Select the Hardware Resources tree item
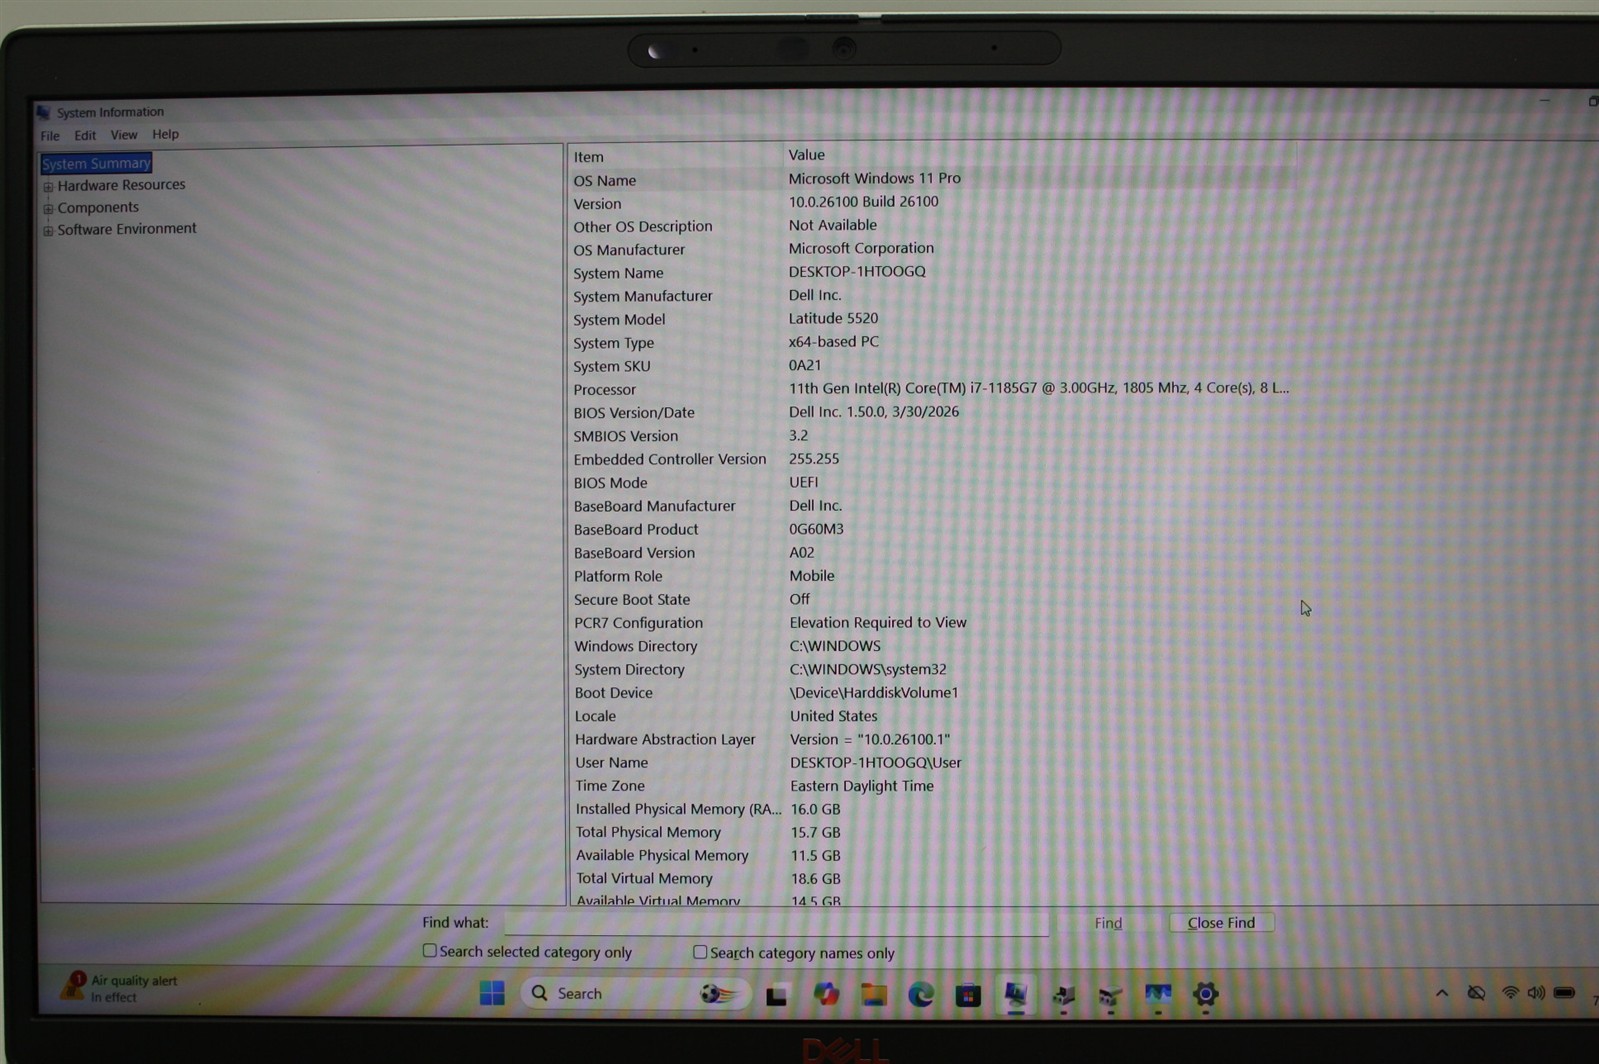 point(121,185)
